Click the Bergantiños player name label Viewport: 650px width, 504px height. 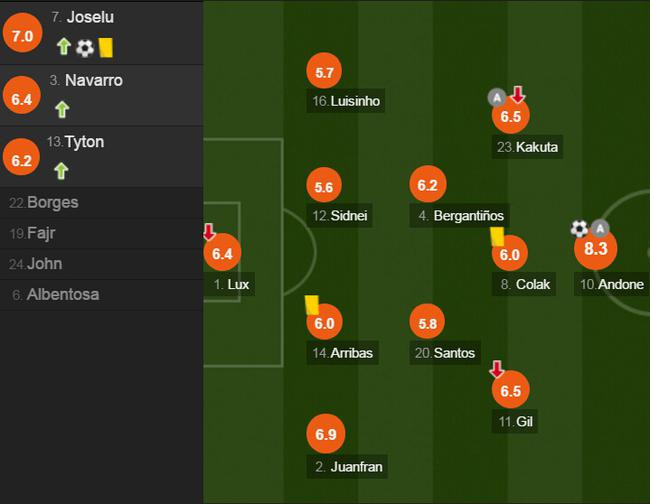pyautogui.click(x=462, y=216)
